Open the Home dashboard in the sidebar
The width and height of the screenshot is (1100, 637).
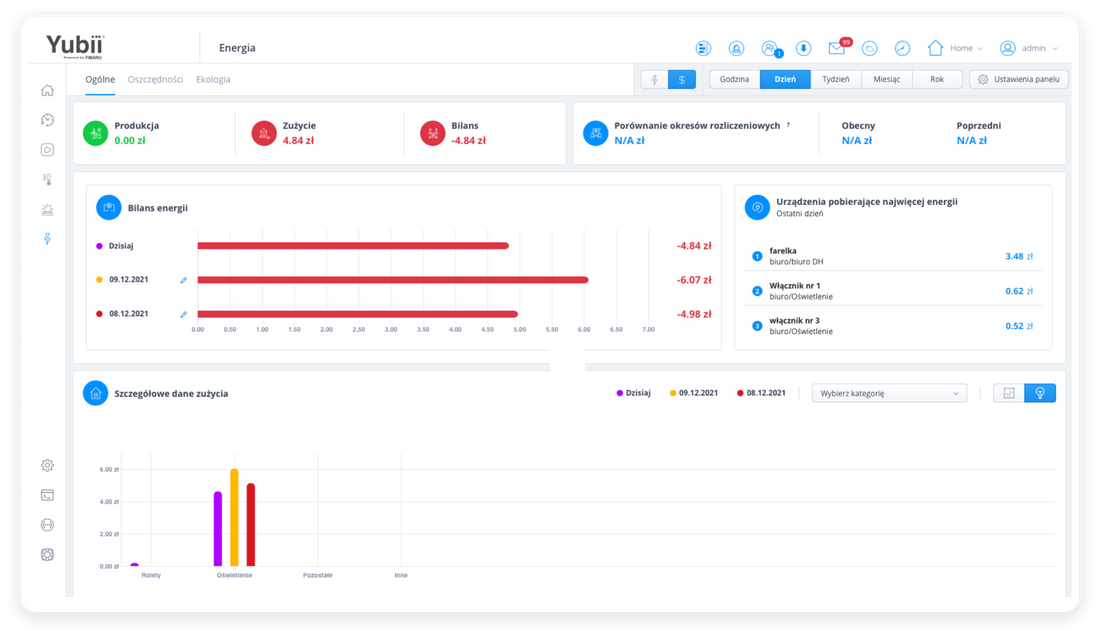tap(47, 90)
